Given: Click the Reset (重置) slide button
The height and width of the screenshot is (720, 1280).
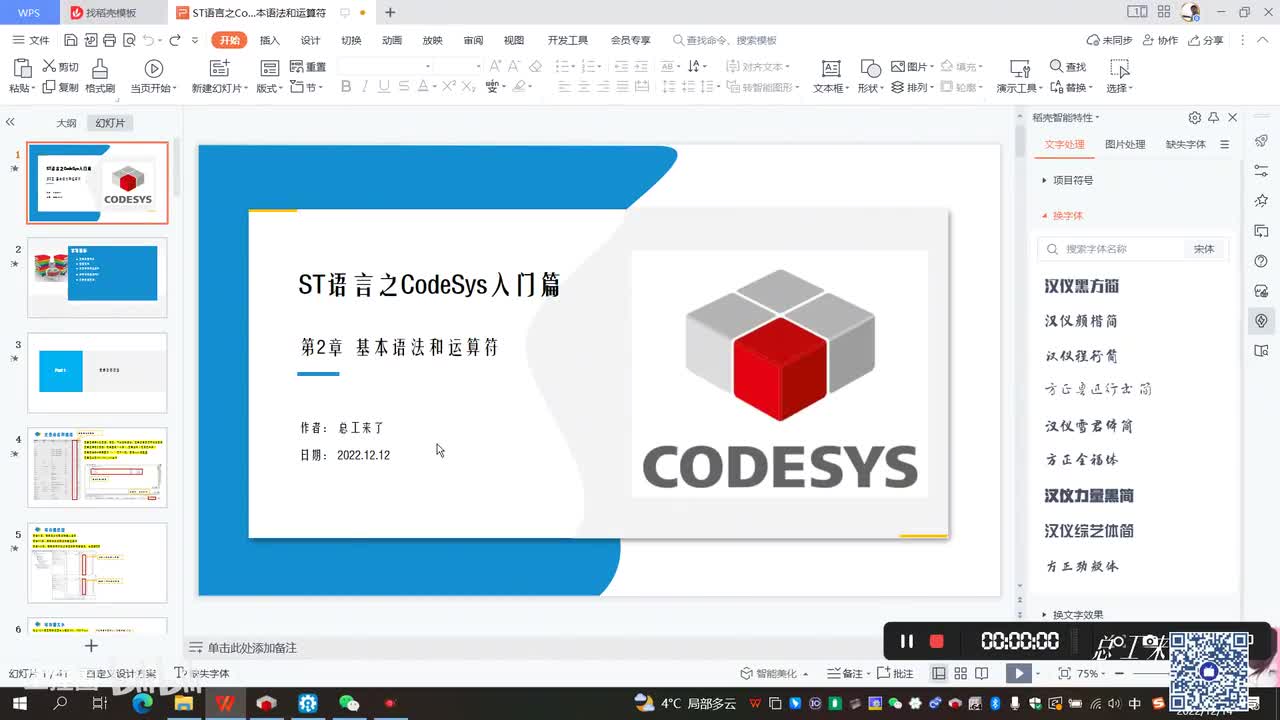Looking at the screenshot, I should (308, 67).
